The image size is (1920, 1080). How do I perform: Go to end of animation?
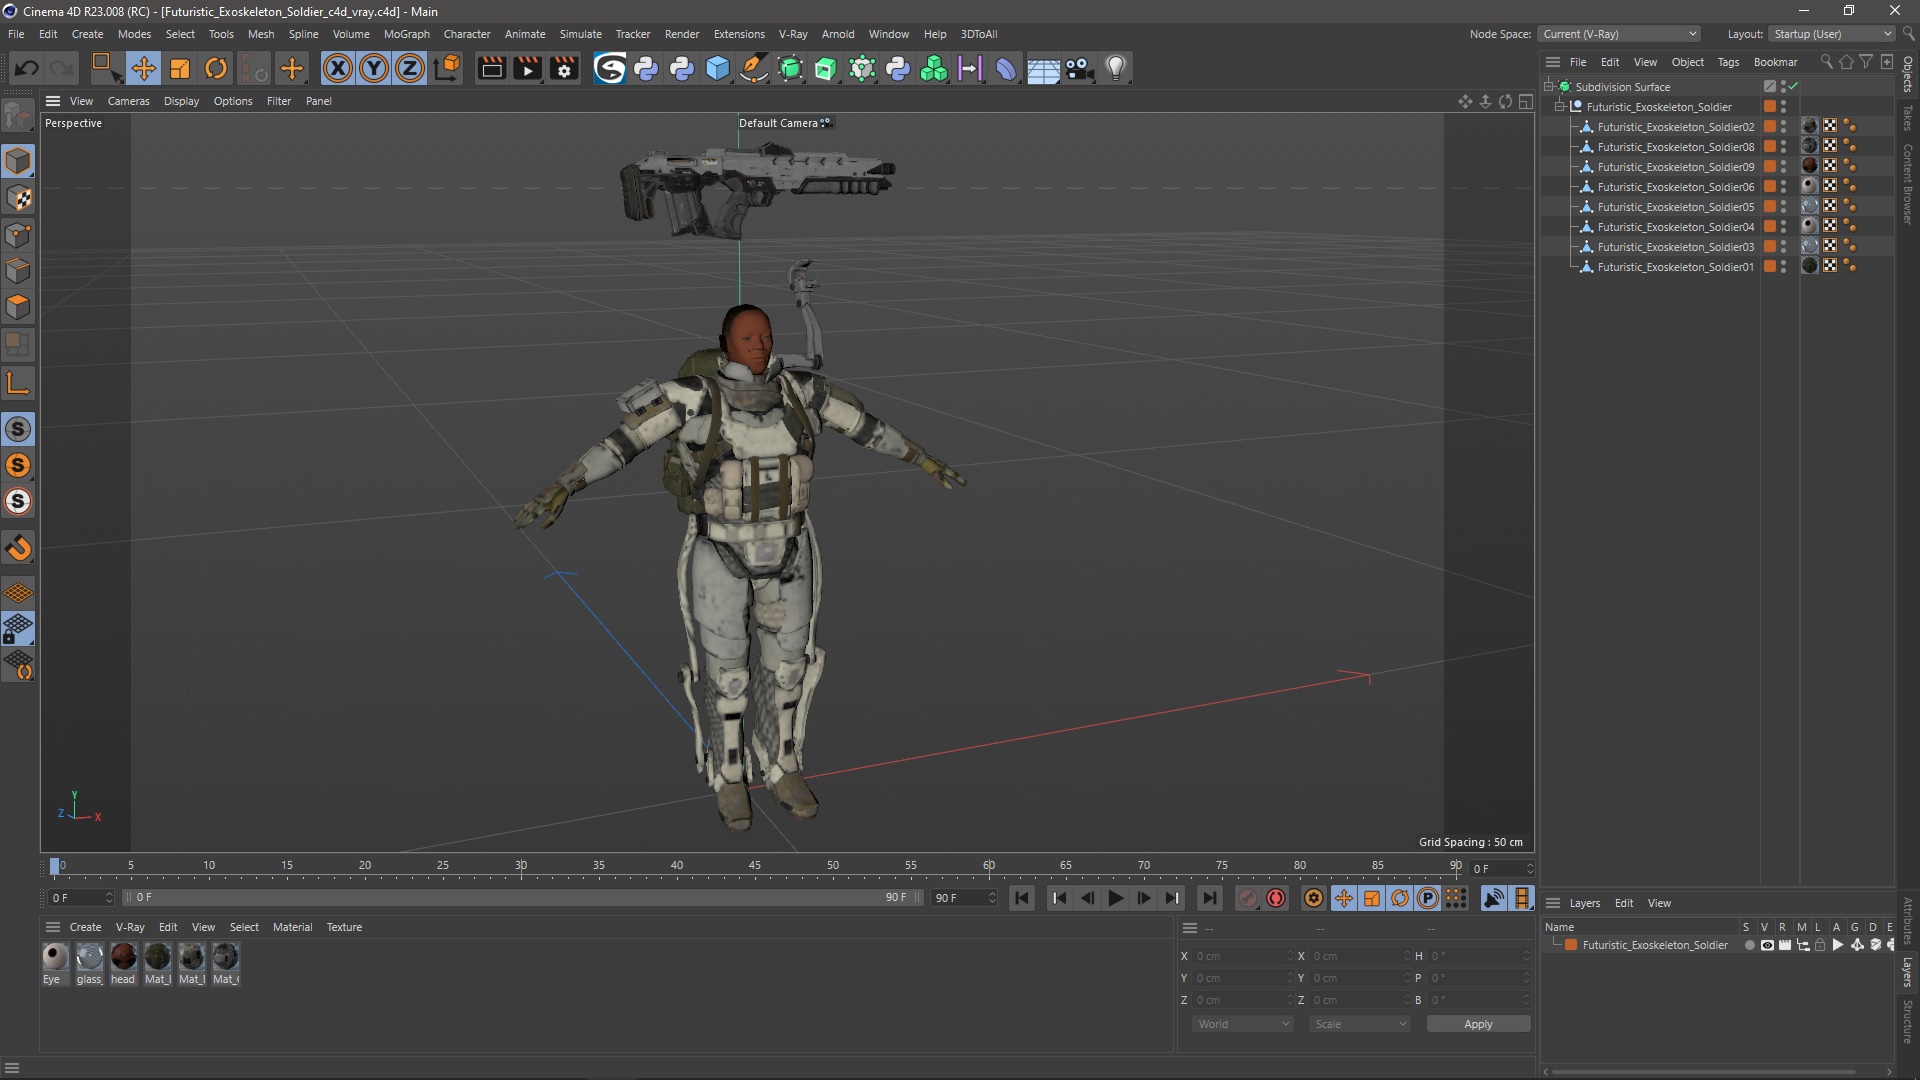(1209, 898)
